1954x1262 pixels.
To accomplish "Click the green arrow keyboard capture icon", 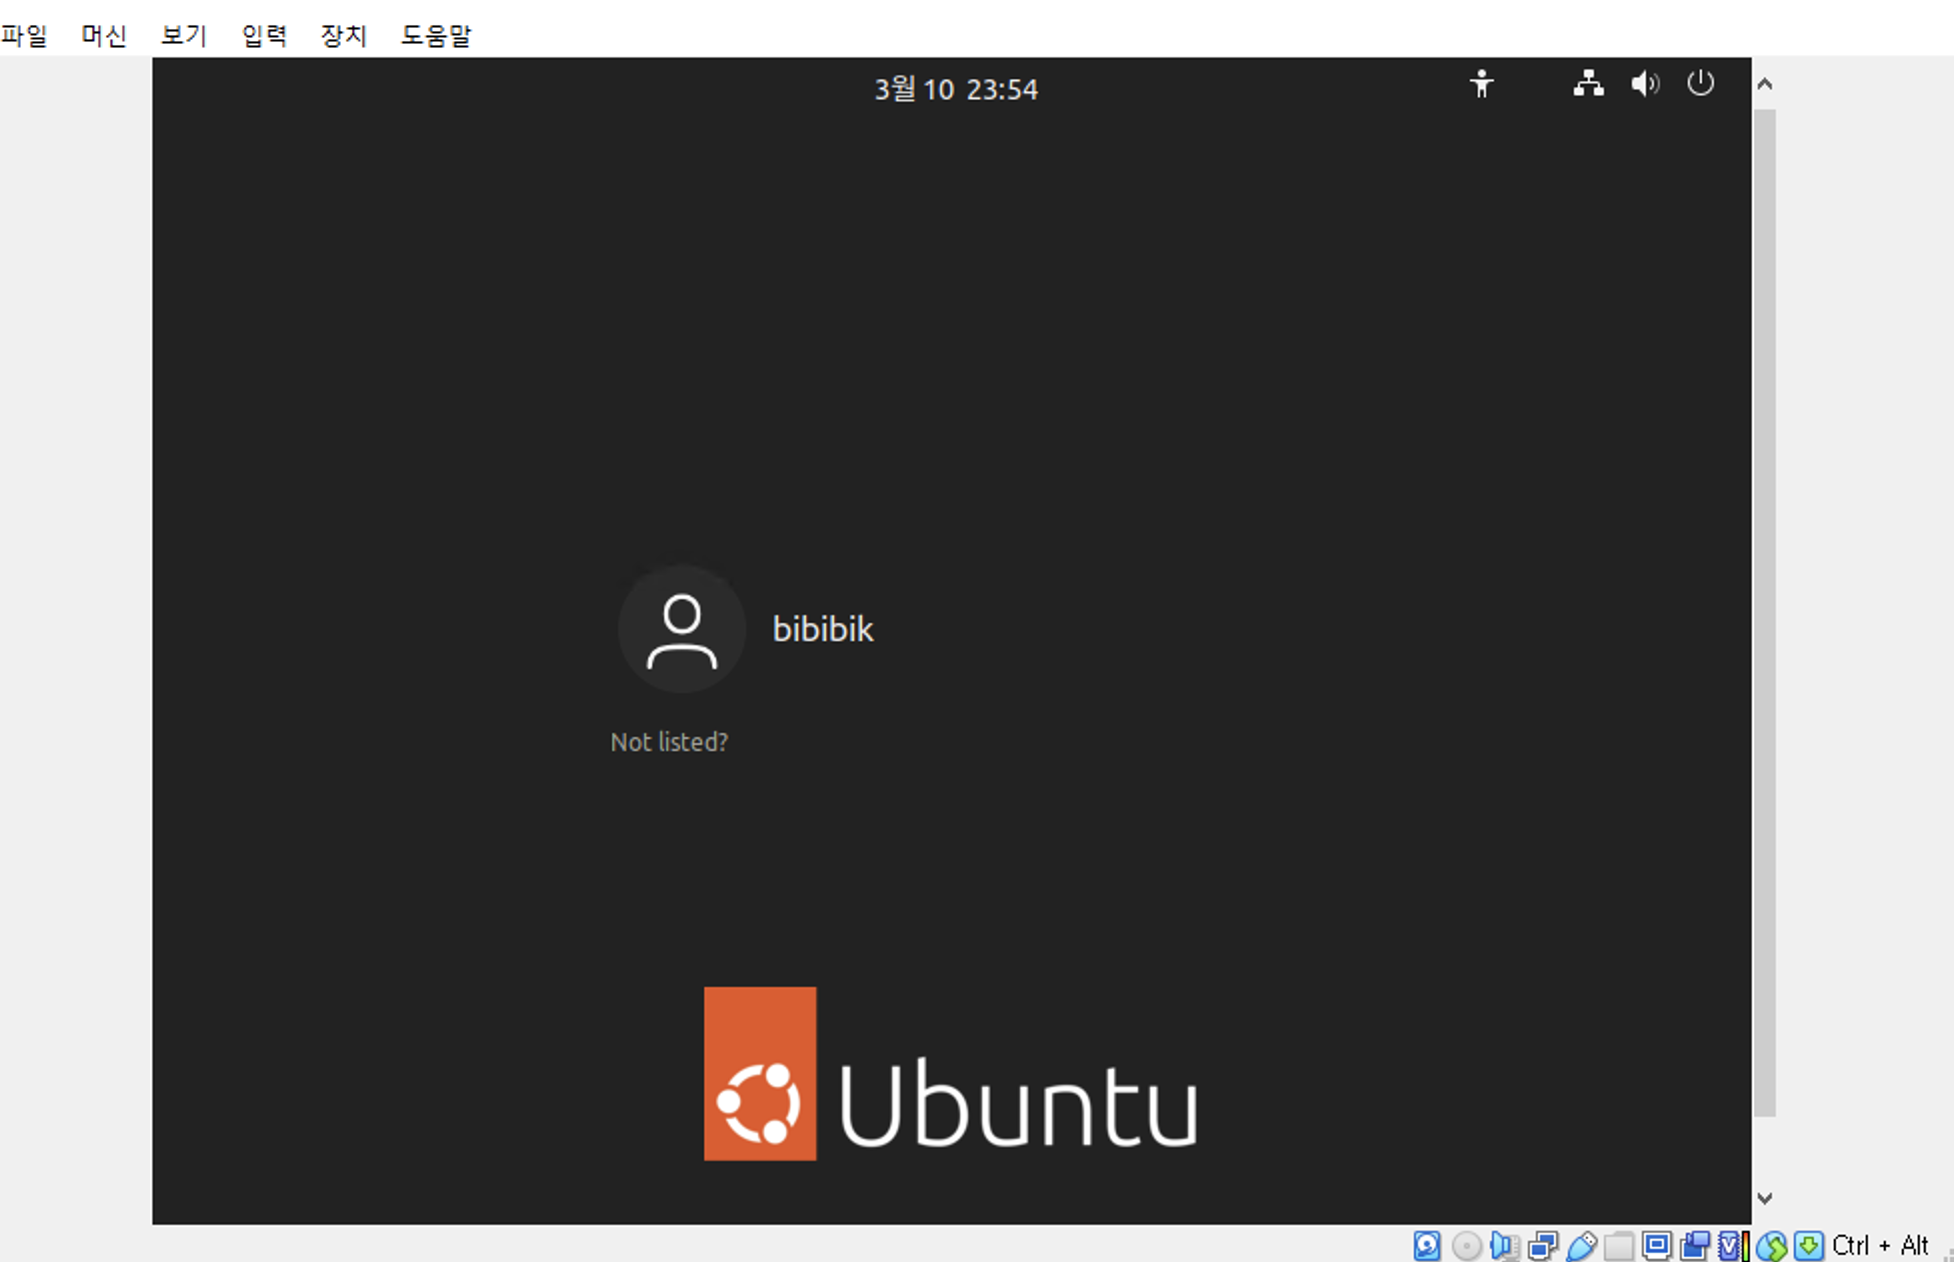I will coord(1808,1245).
